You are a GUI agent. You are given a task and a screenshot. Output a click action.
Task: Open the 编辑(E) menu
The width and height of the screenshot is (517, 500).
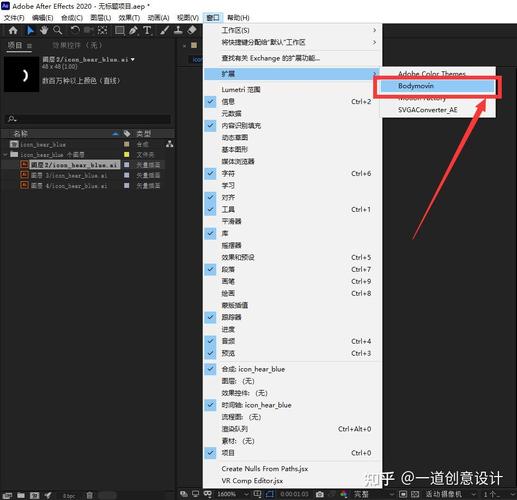(42, 18)
